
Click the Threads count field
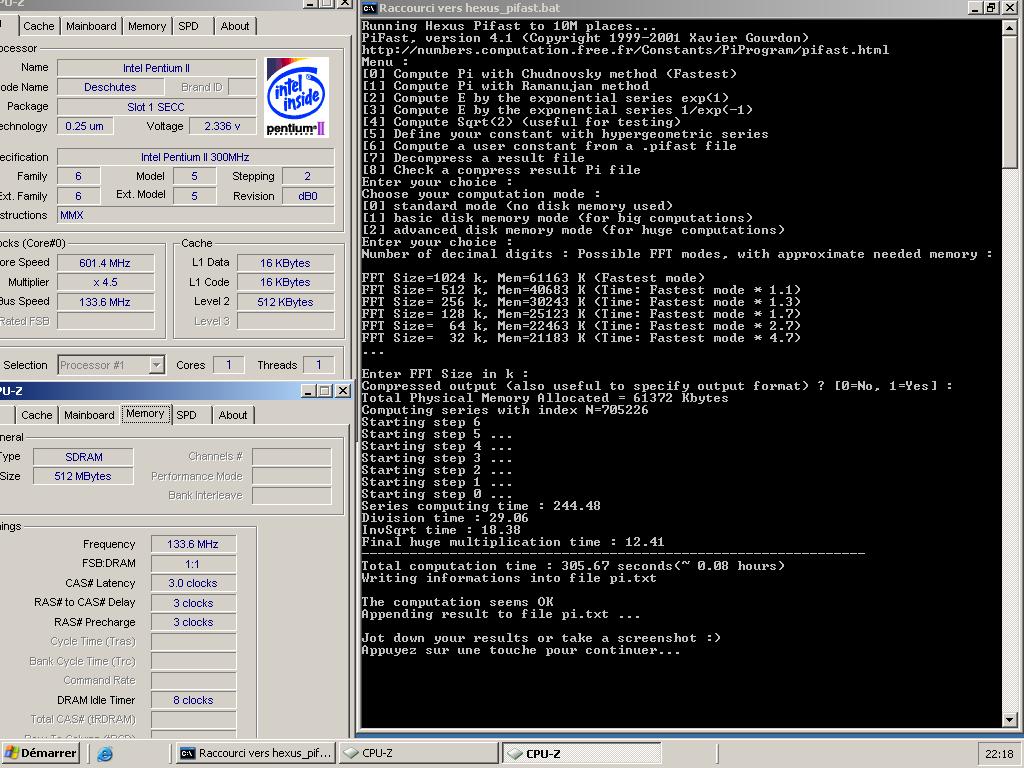click(x=319, y=365)
